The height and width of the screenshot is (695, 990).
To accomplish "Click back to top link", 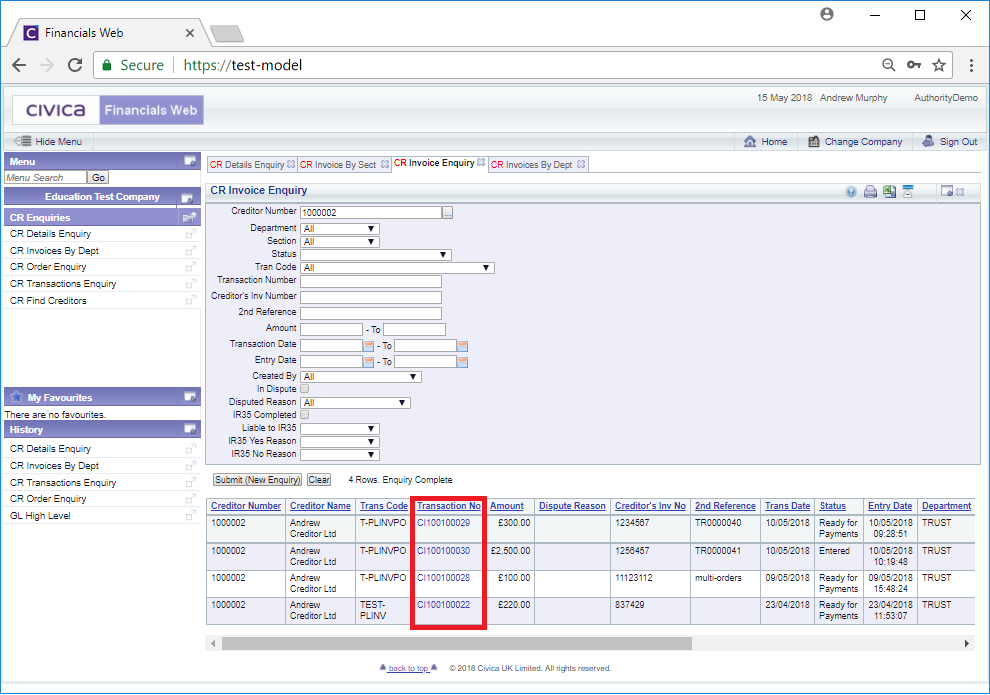I will (x=408, y=668).
